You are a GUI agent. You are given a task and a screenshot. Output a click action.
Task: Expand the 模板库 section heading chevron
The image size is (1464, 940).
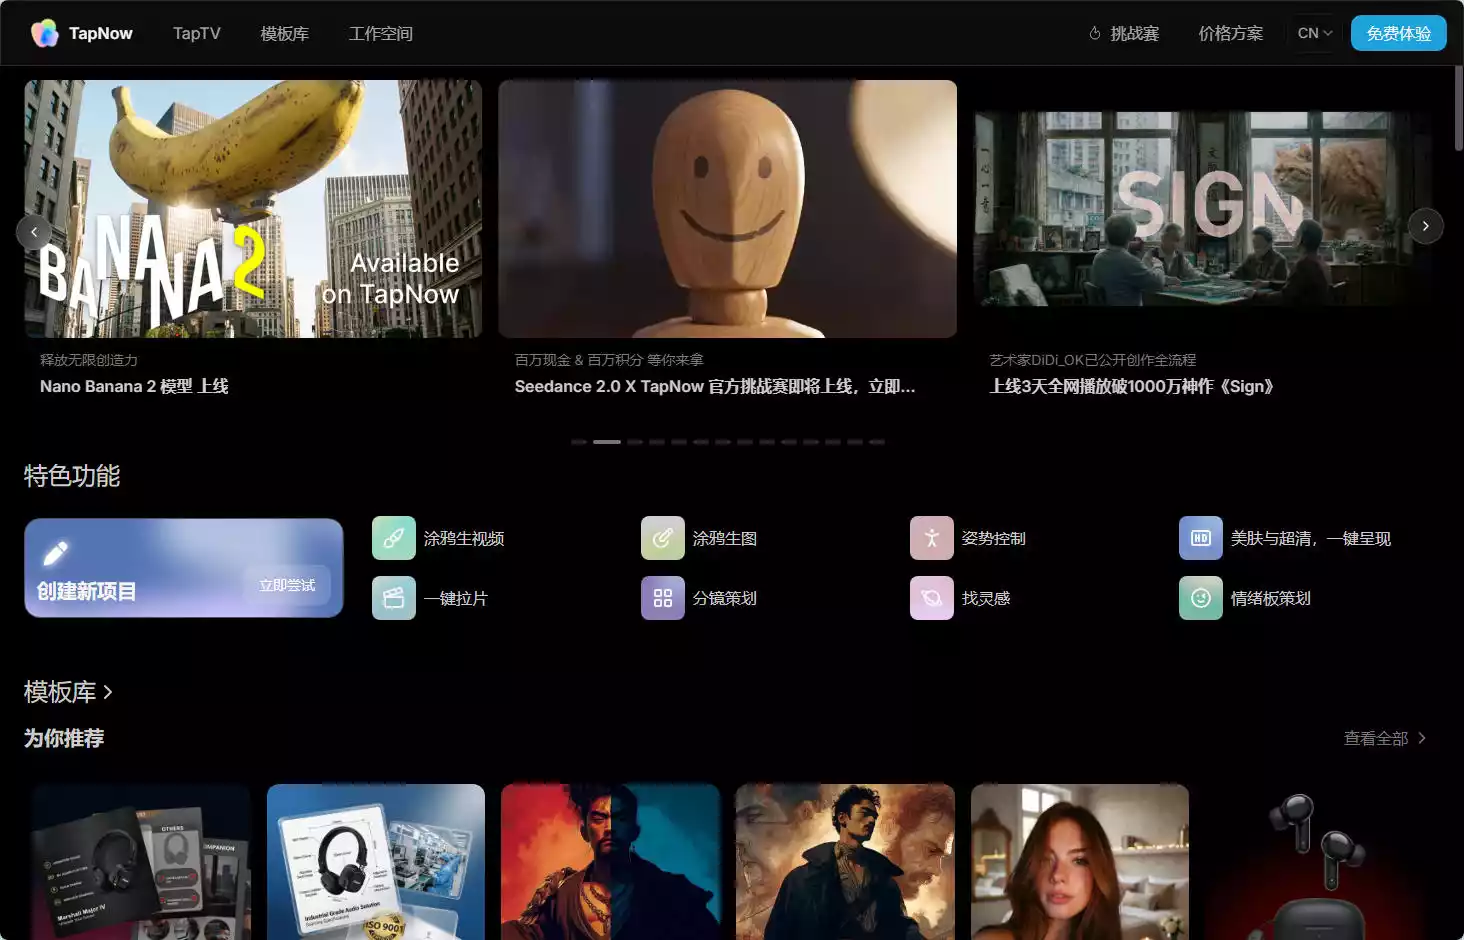[x=108, y=692]
